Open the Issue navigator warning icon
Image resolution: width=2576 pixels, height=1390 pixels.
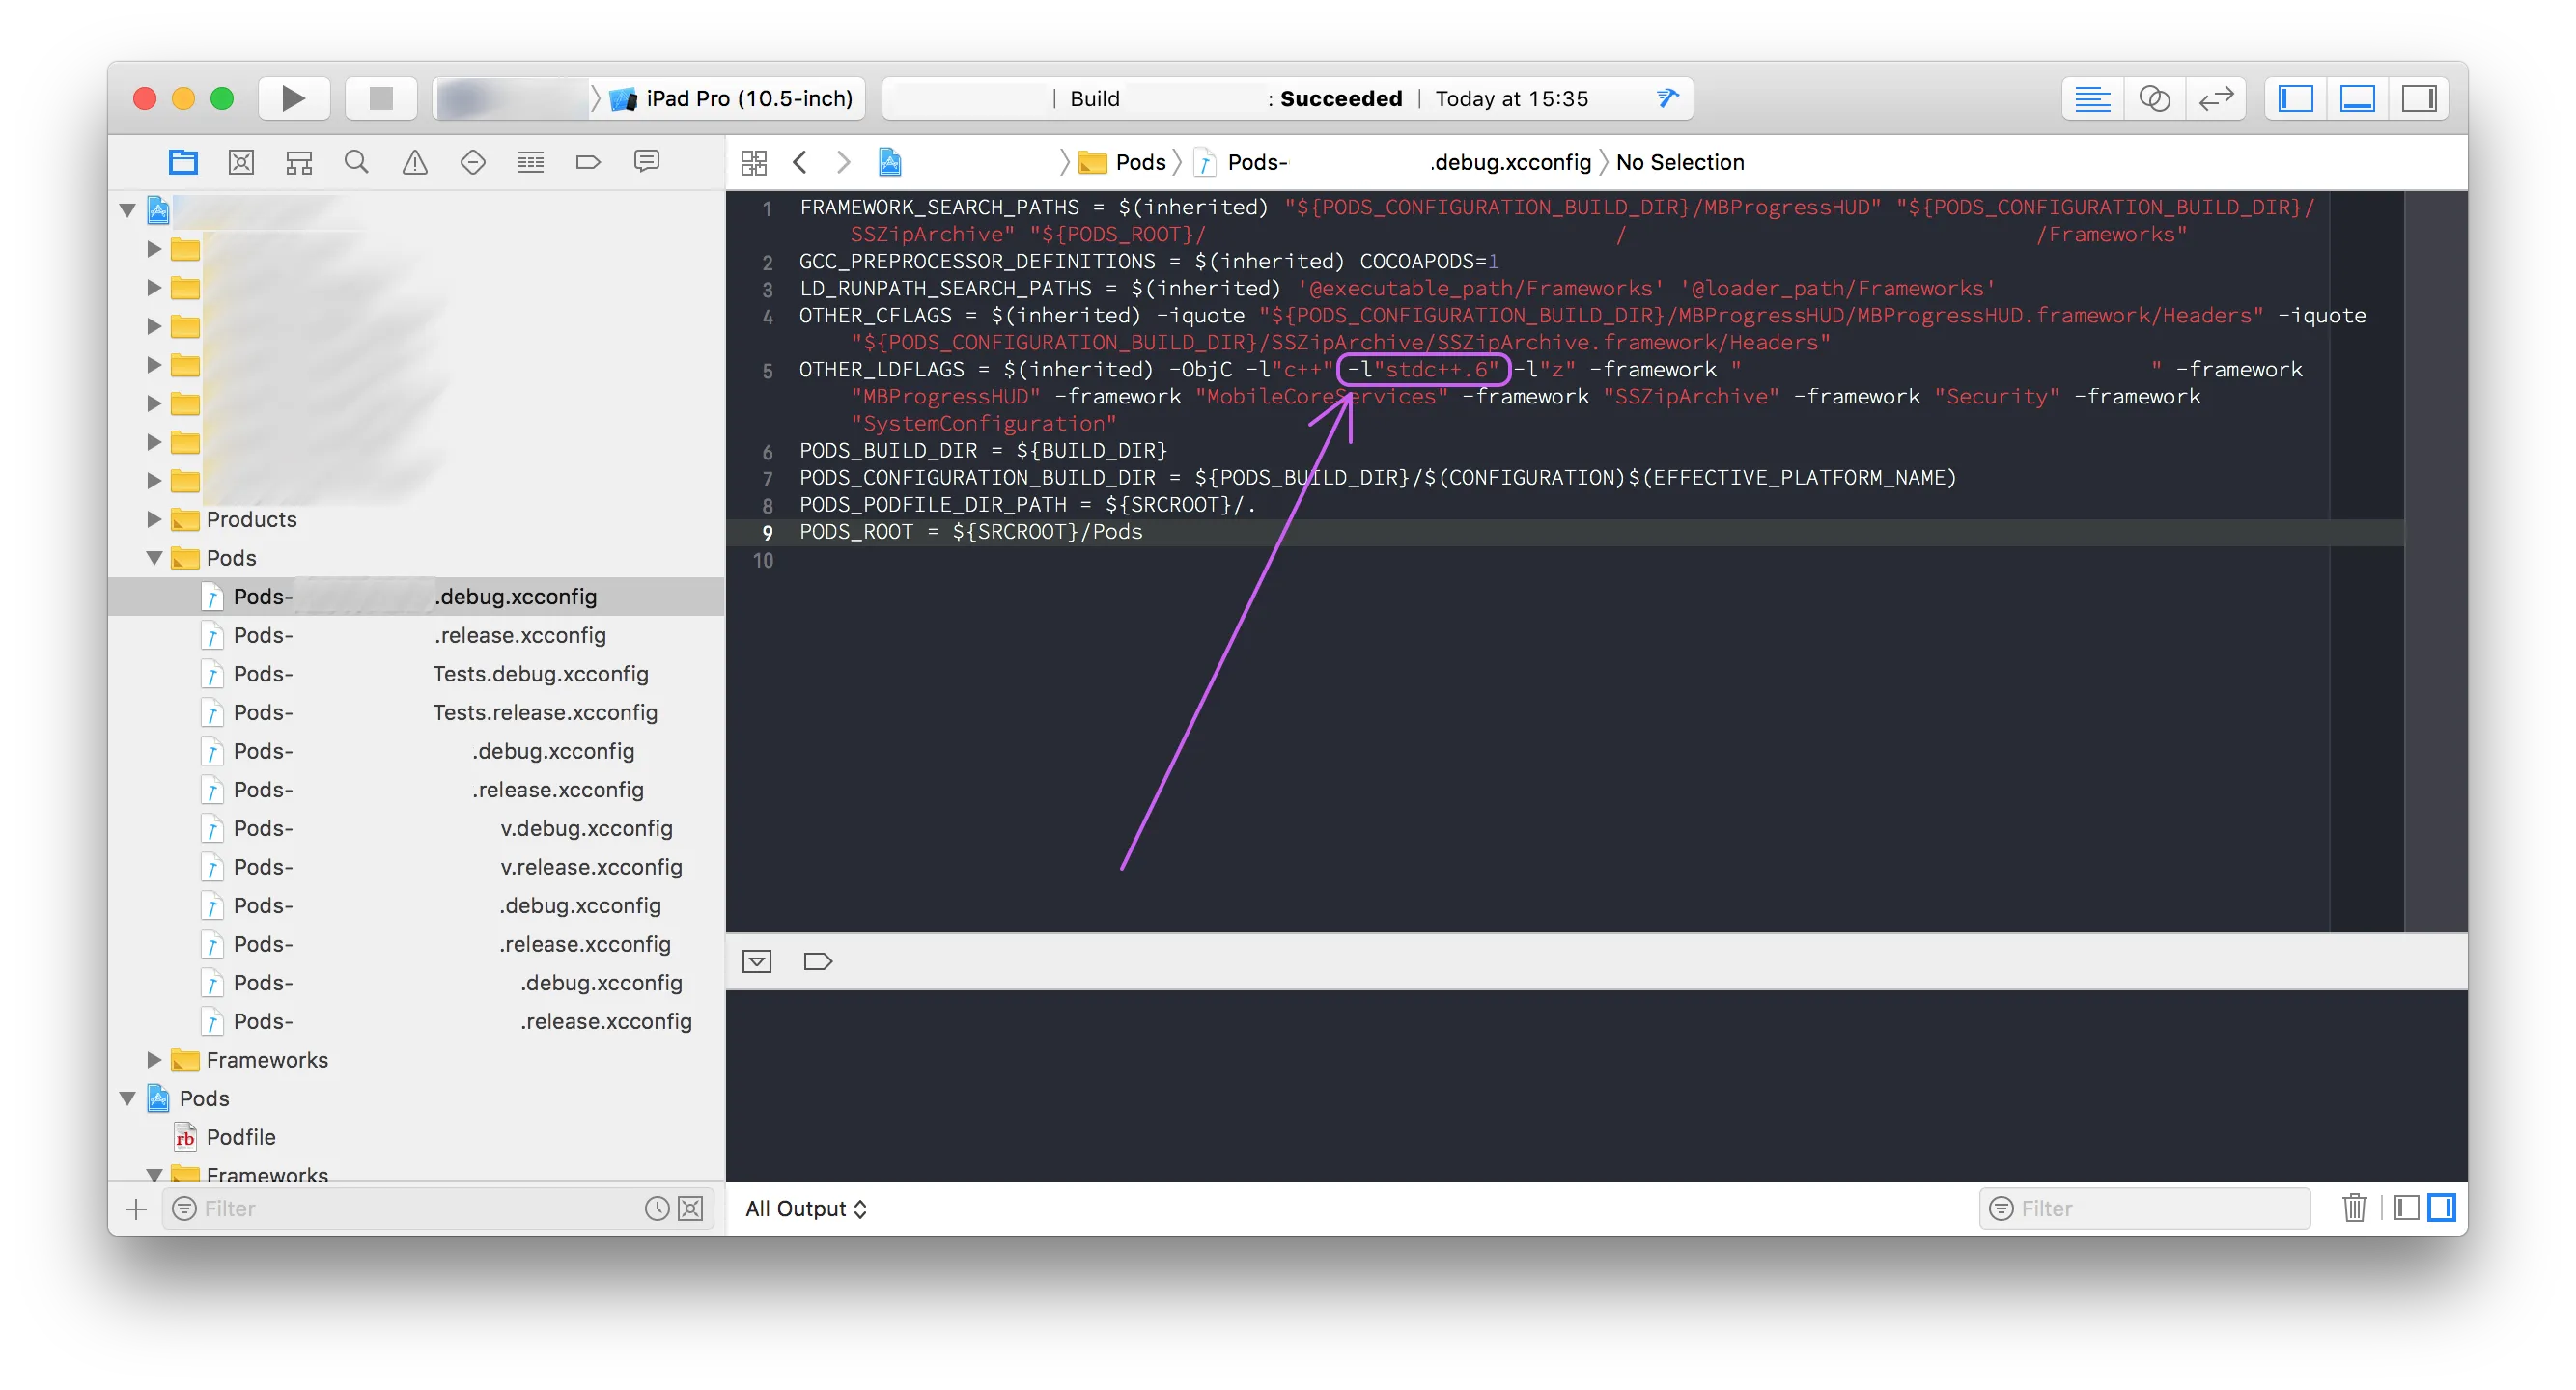click(x=414, y=162)
